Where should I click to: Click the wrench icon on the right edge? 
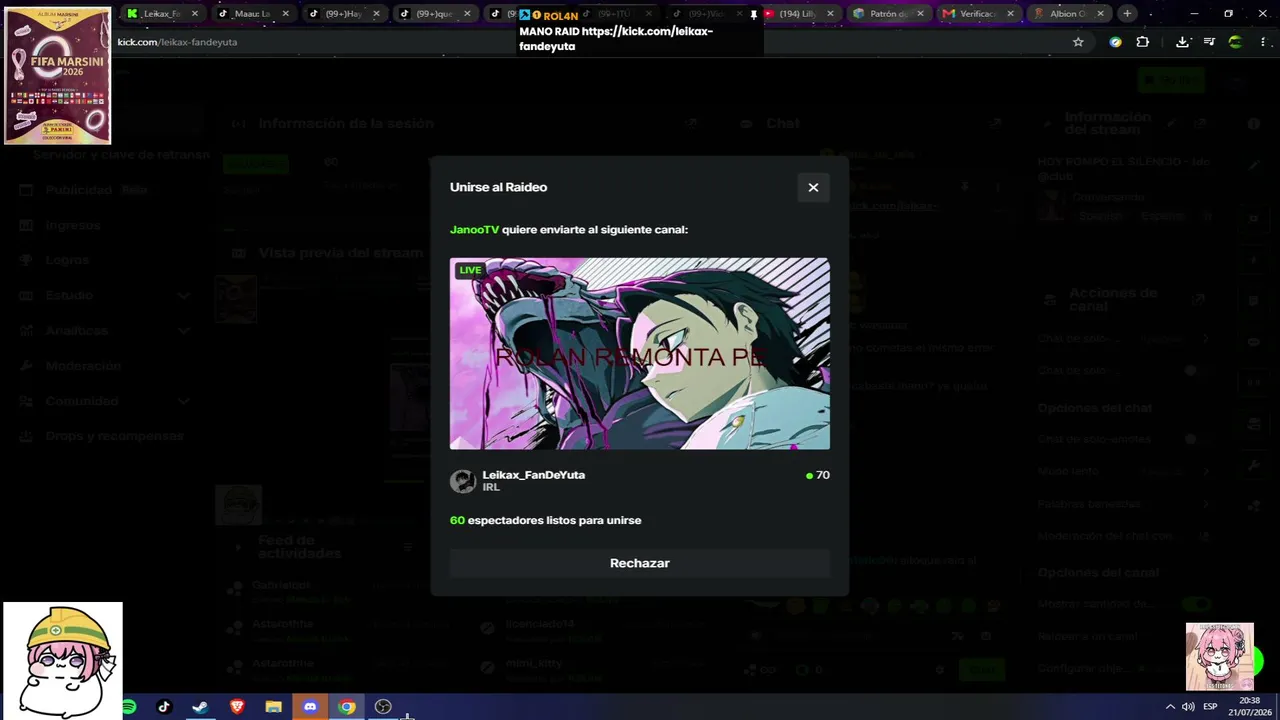1254,464
